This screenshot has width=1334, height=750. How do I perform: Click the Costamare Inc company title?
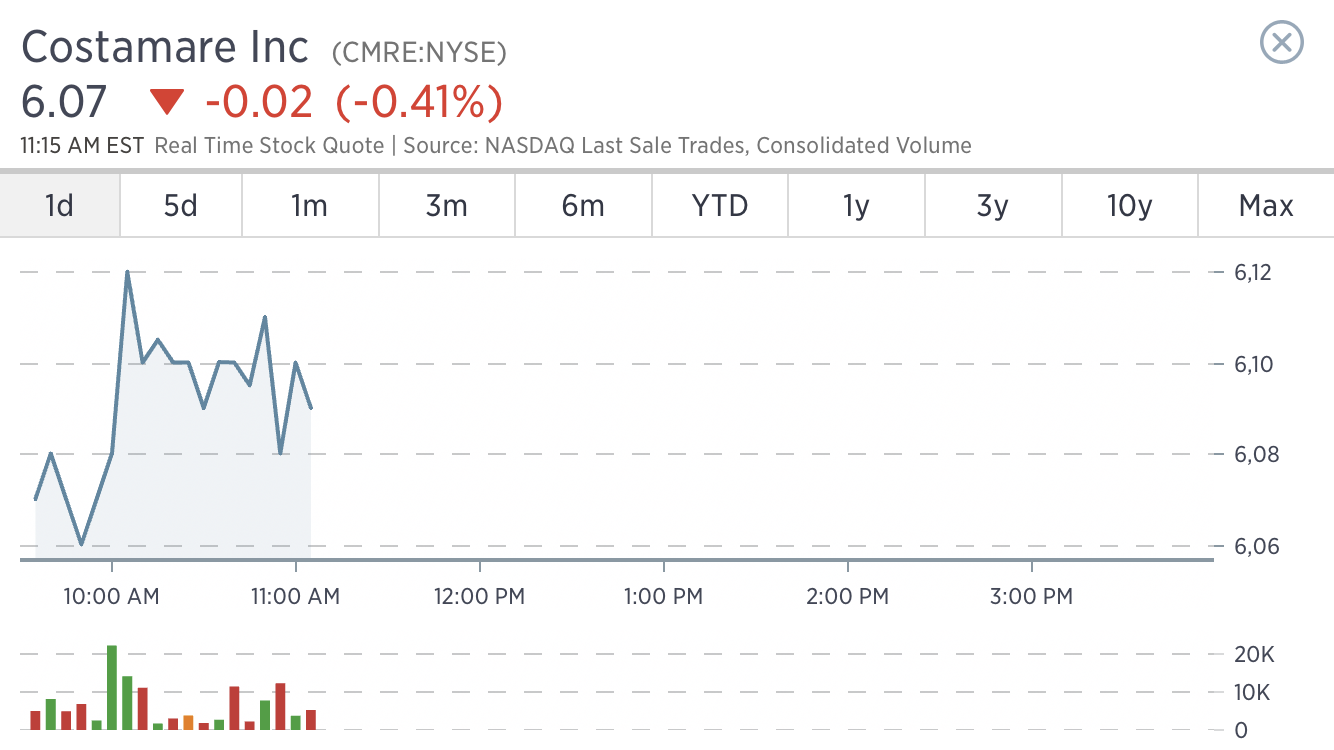pos(165,47)
